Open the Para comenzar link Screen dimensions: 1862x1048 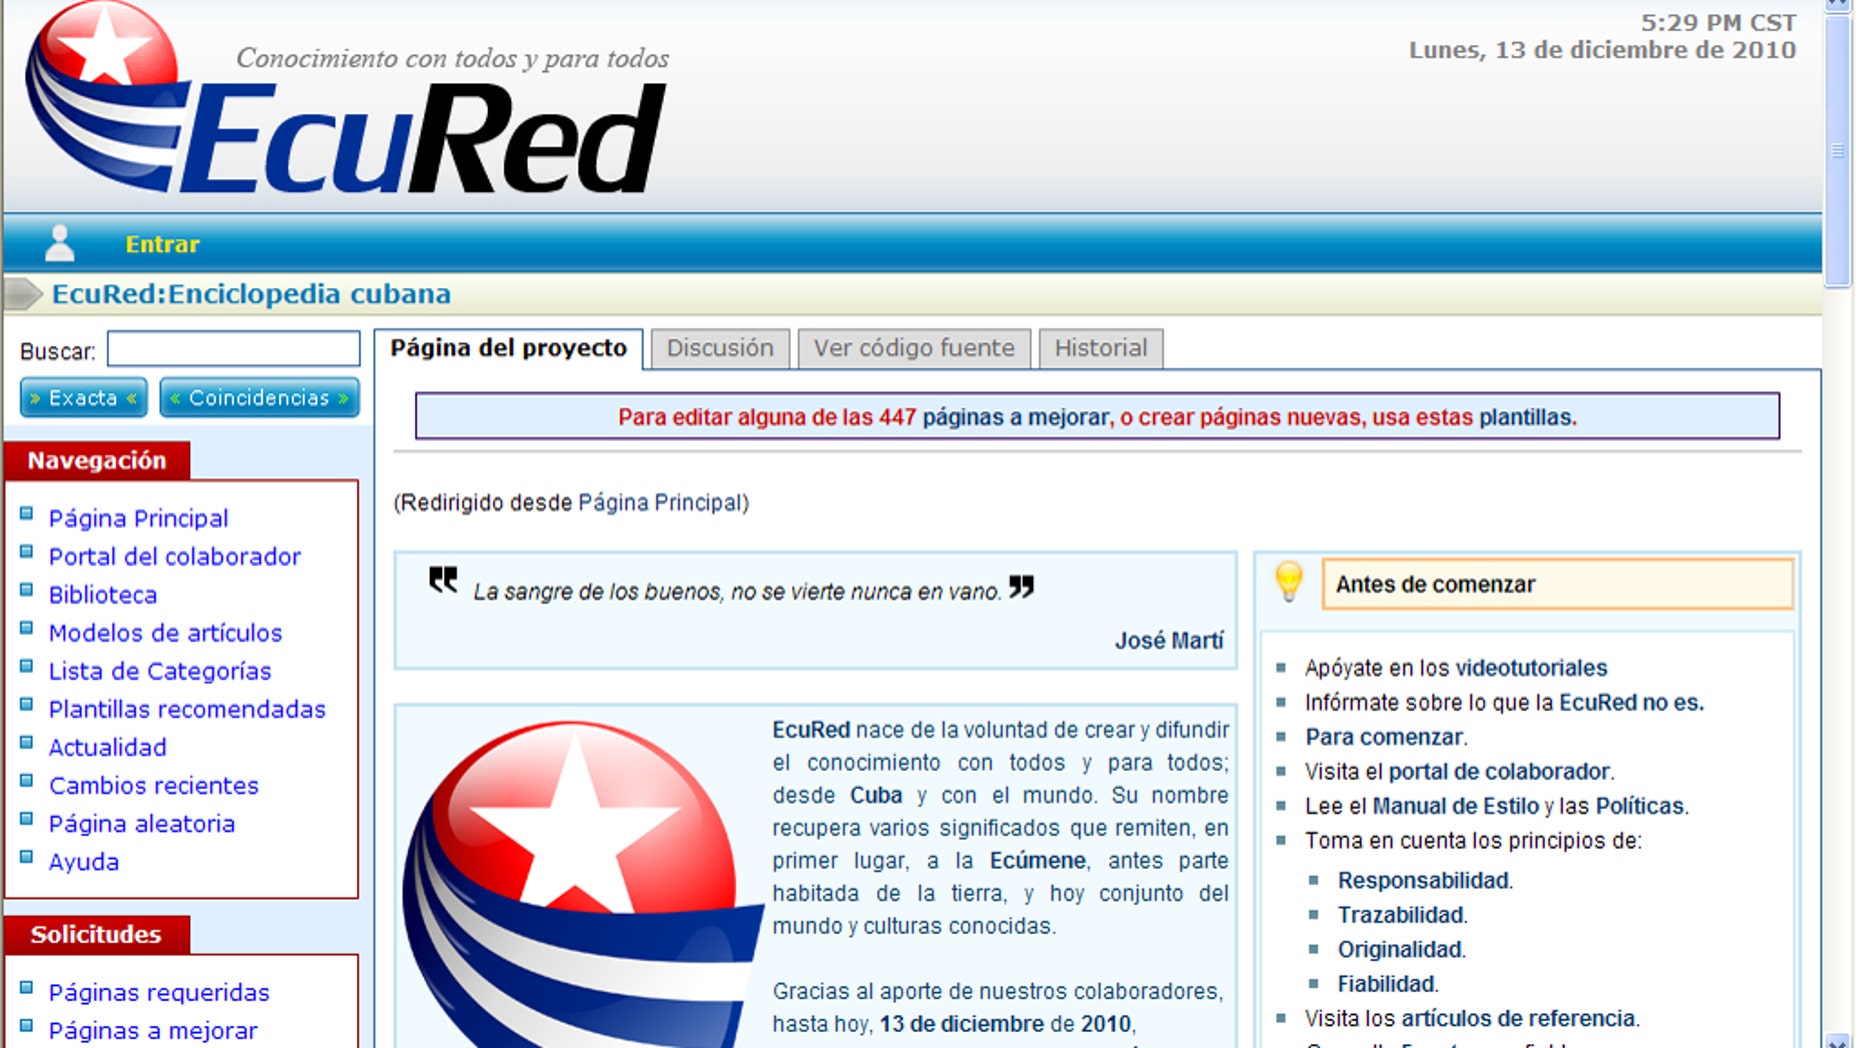point(1384,737)
